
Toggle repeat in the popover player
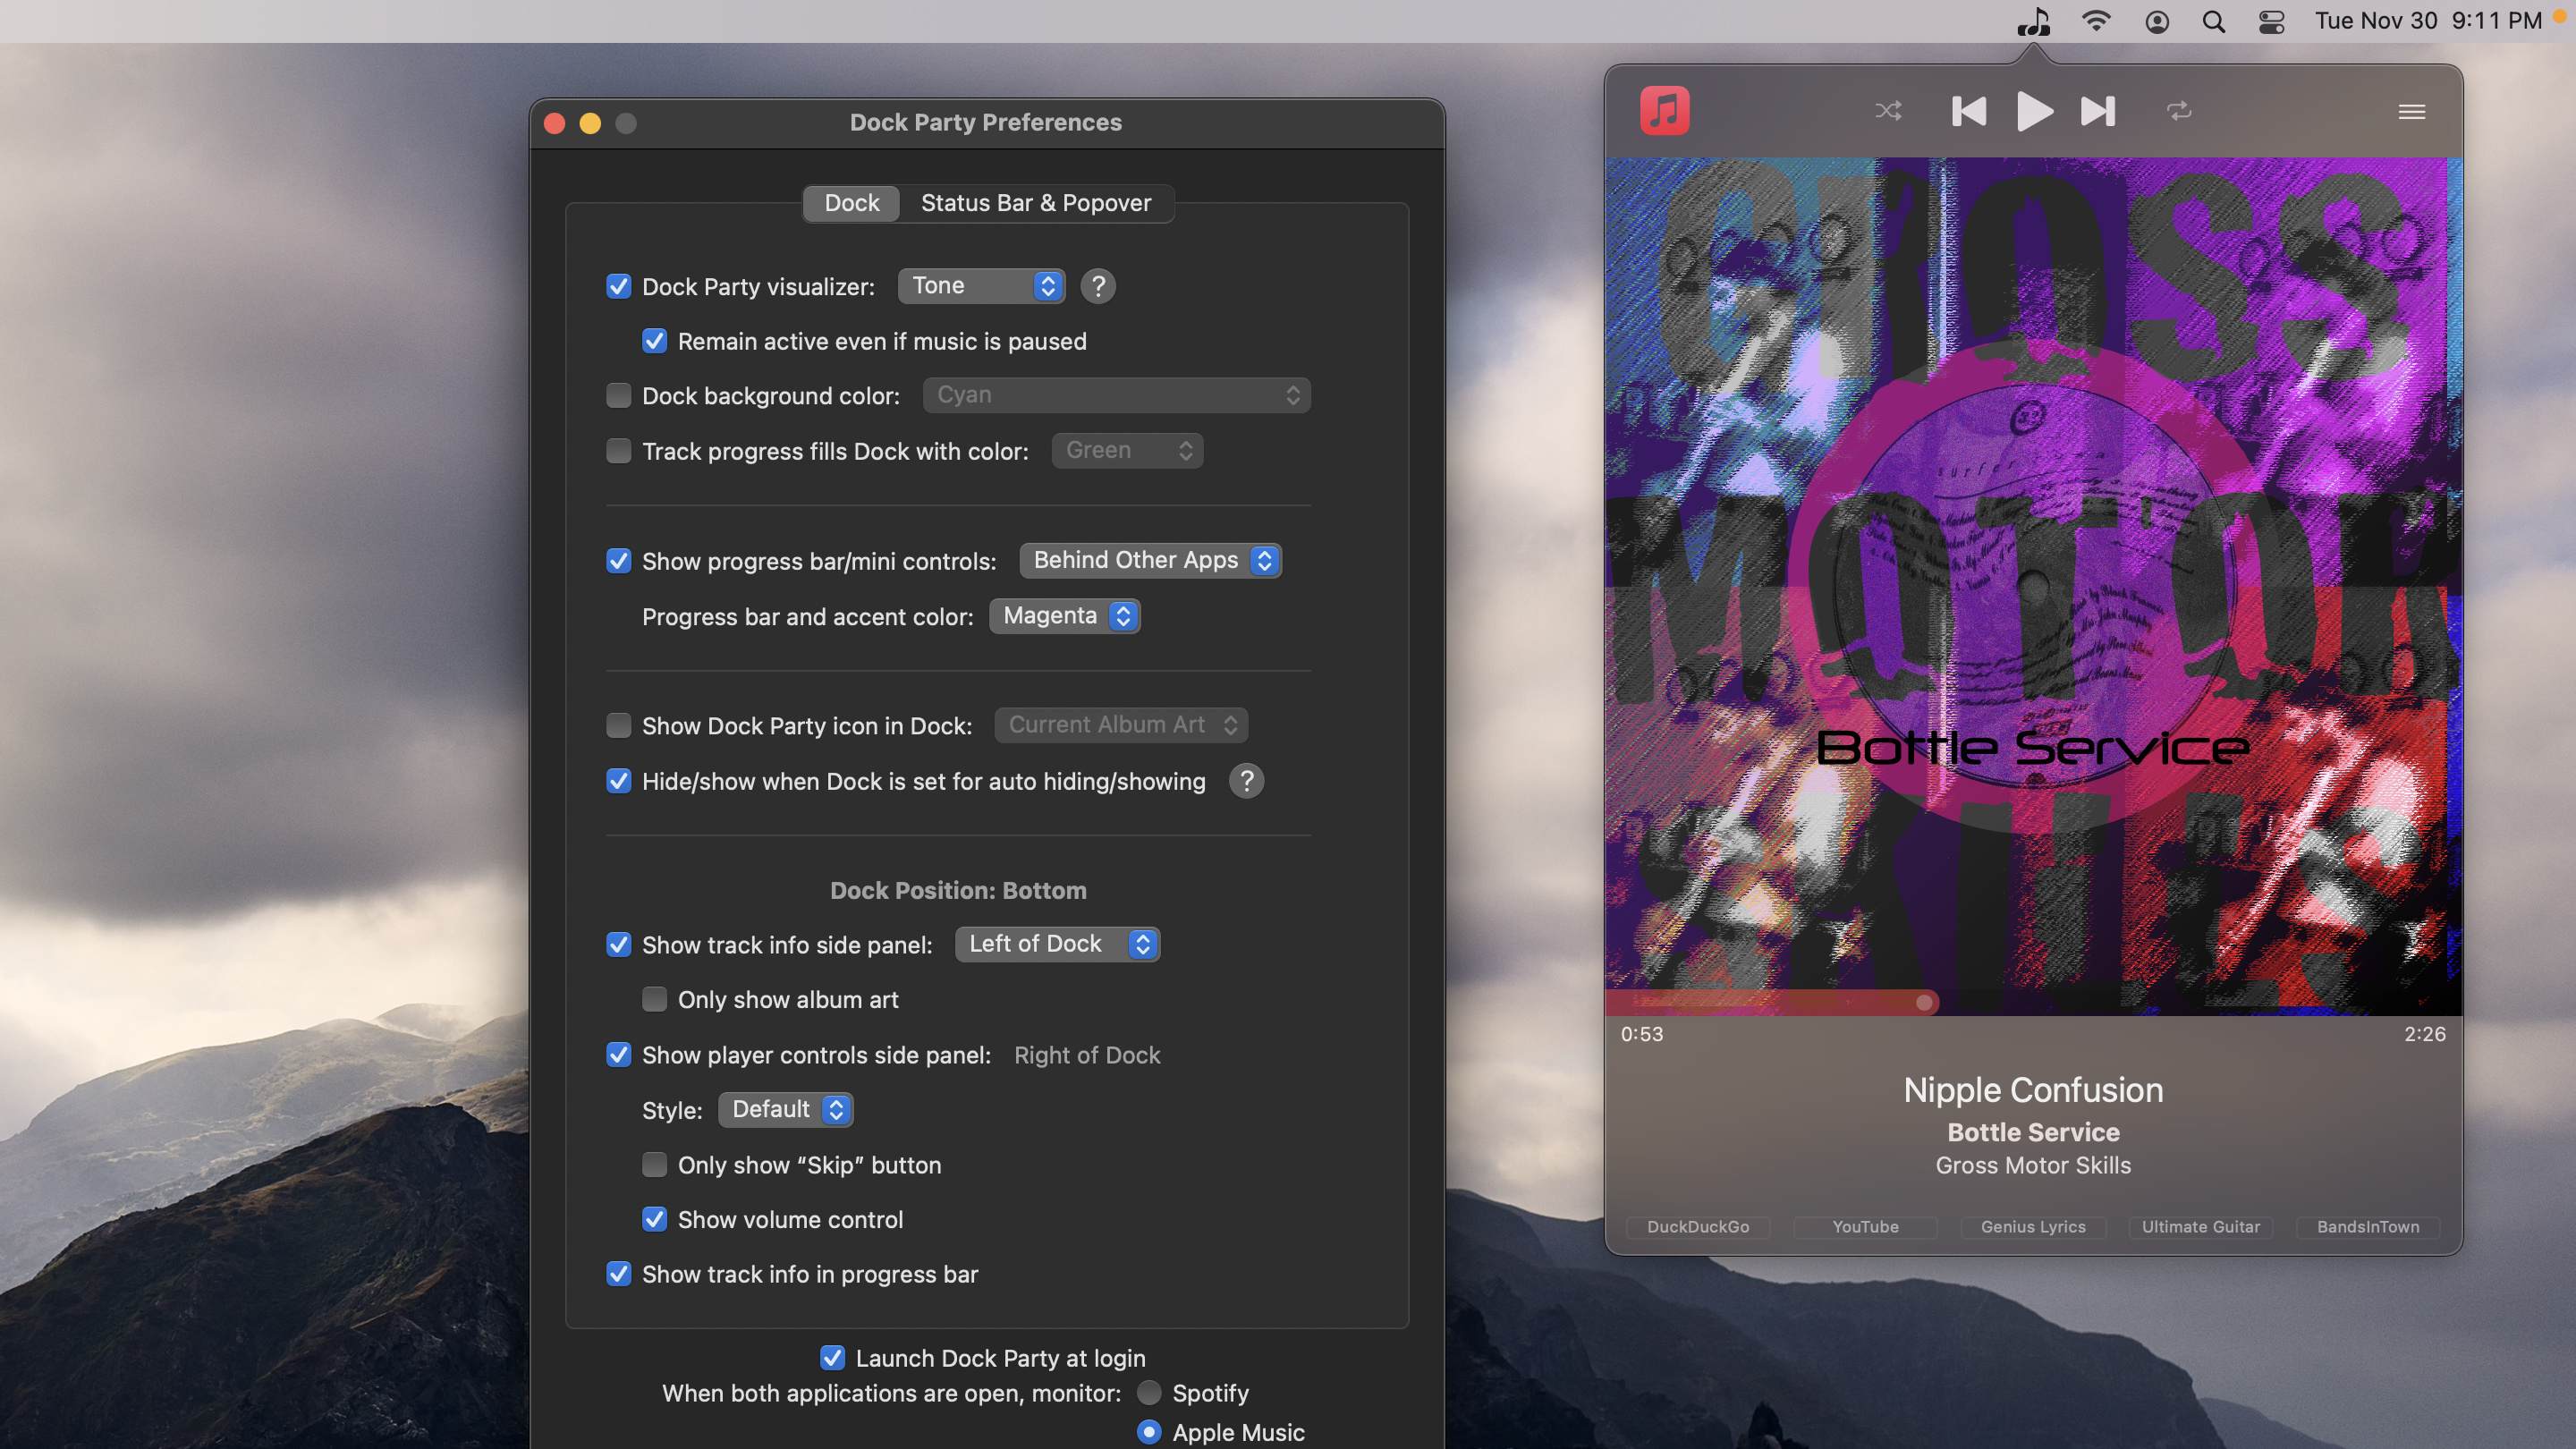2179,111
